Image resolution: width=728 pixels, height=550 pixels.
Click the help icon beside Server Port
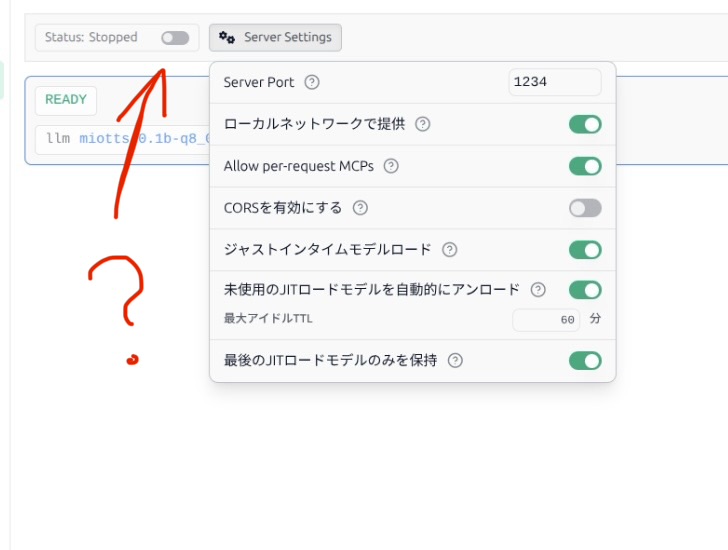tap(312, 82)
